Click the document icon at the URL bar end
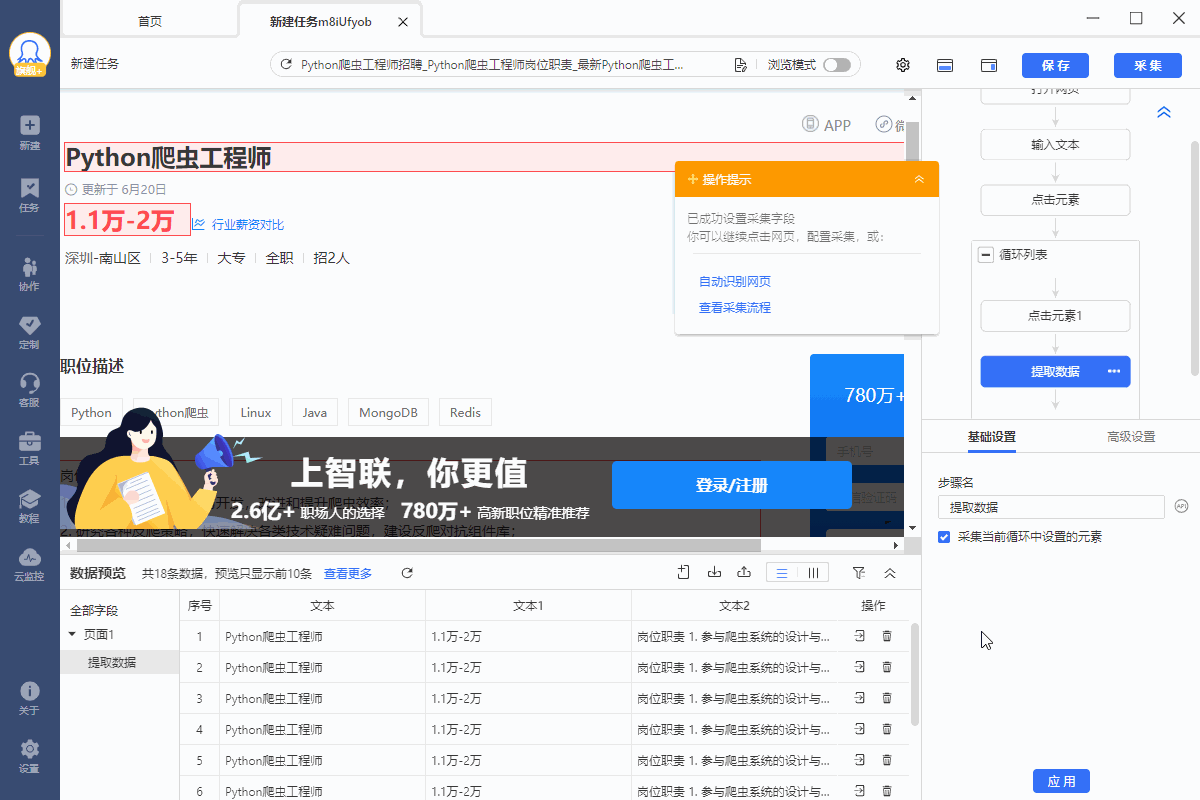Image resolution: width=1200 pixels, height=800 pixels. click(x=740, y=65)
